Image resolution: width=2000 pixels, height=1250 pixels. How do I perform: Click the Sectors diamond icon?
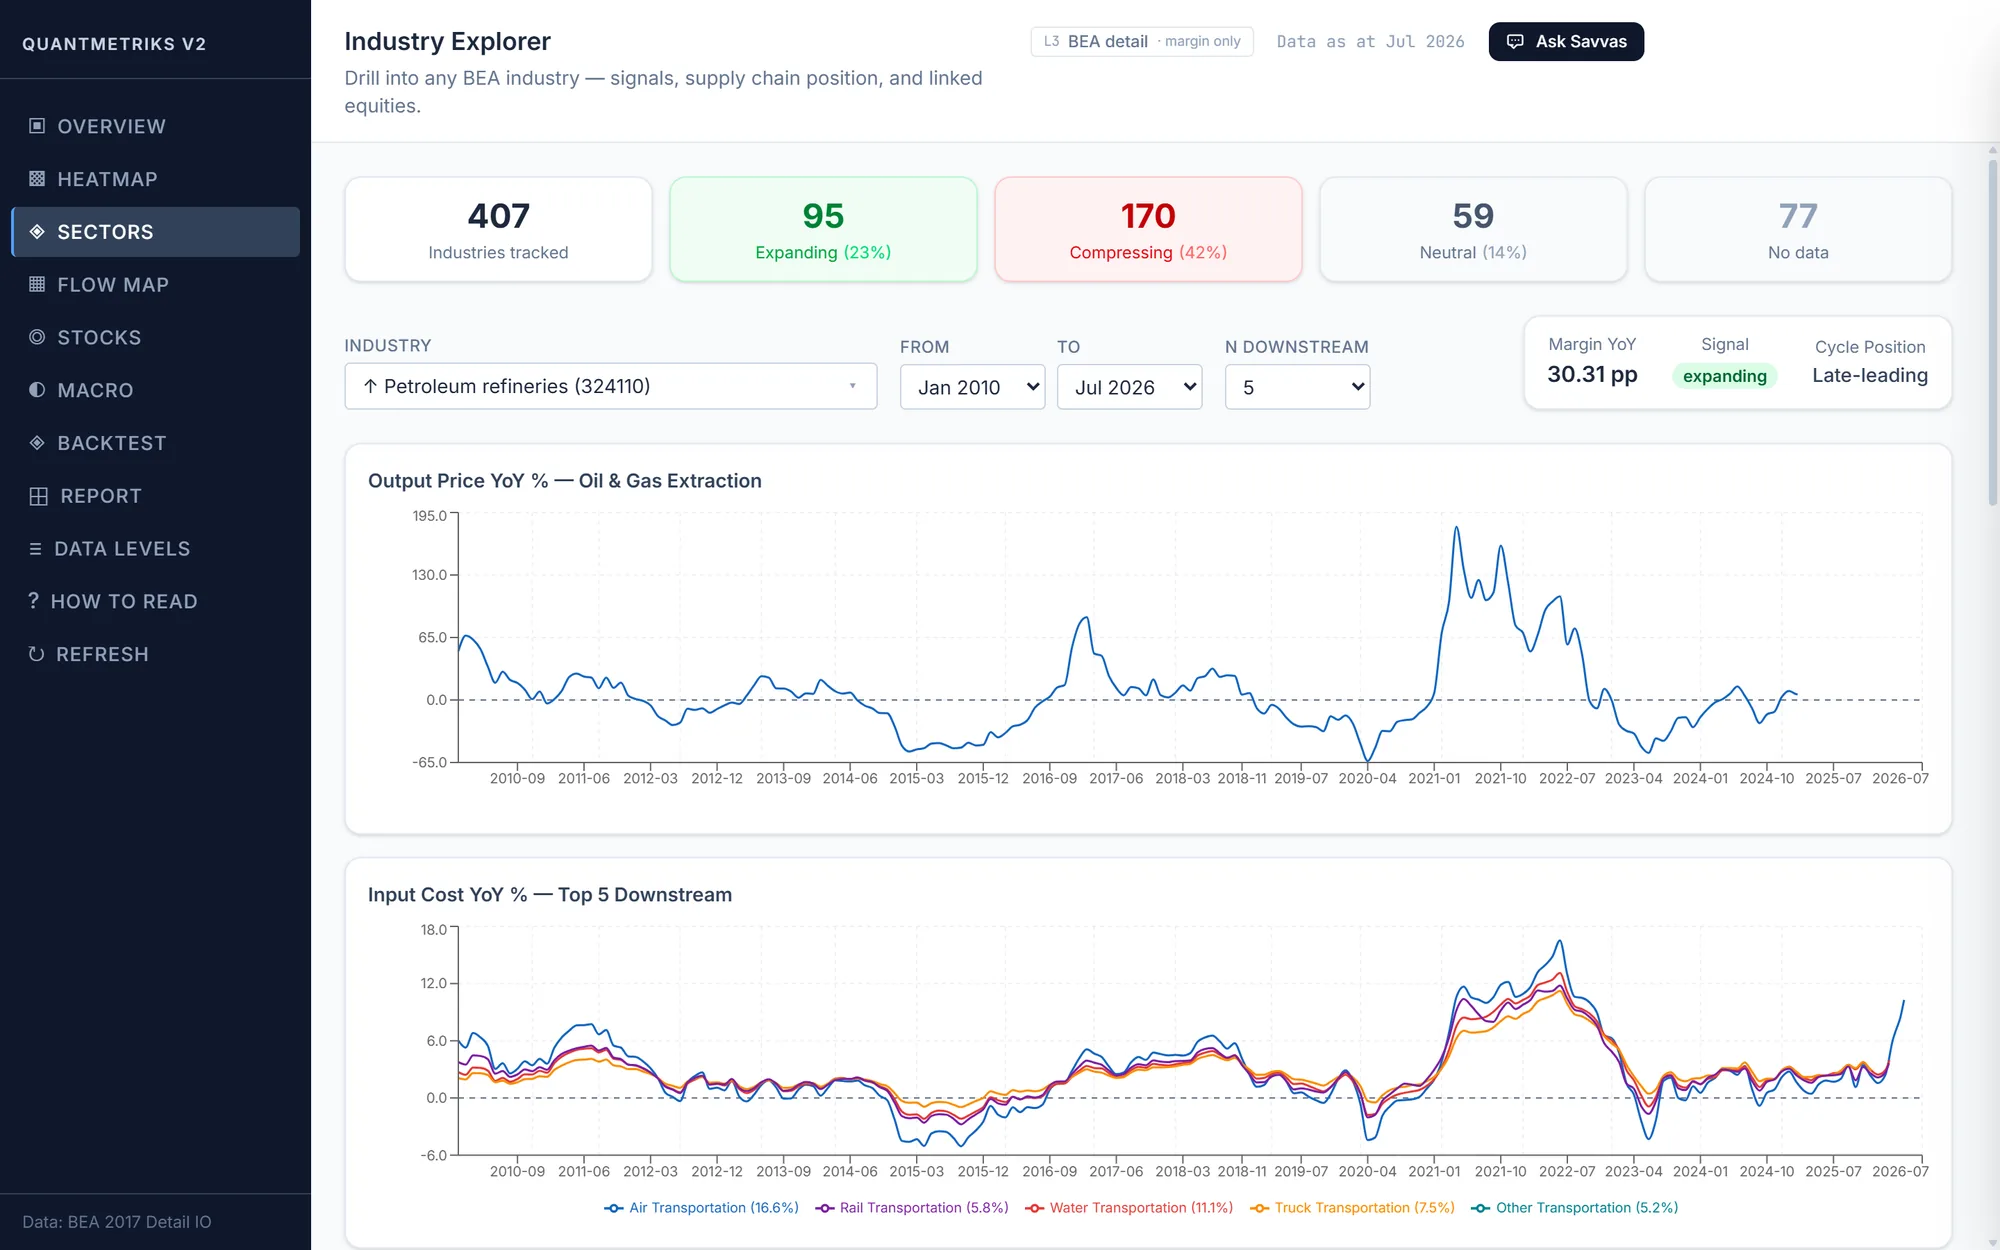pyautogui.click(x=37, y=232)
